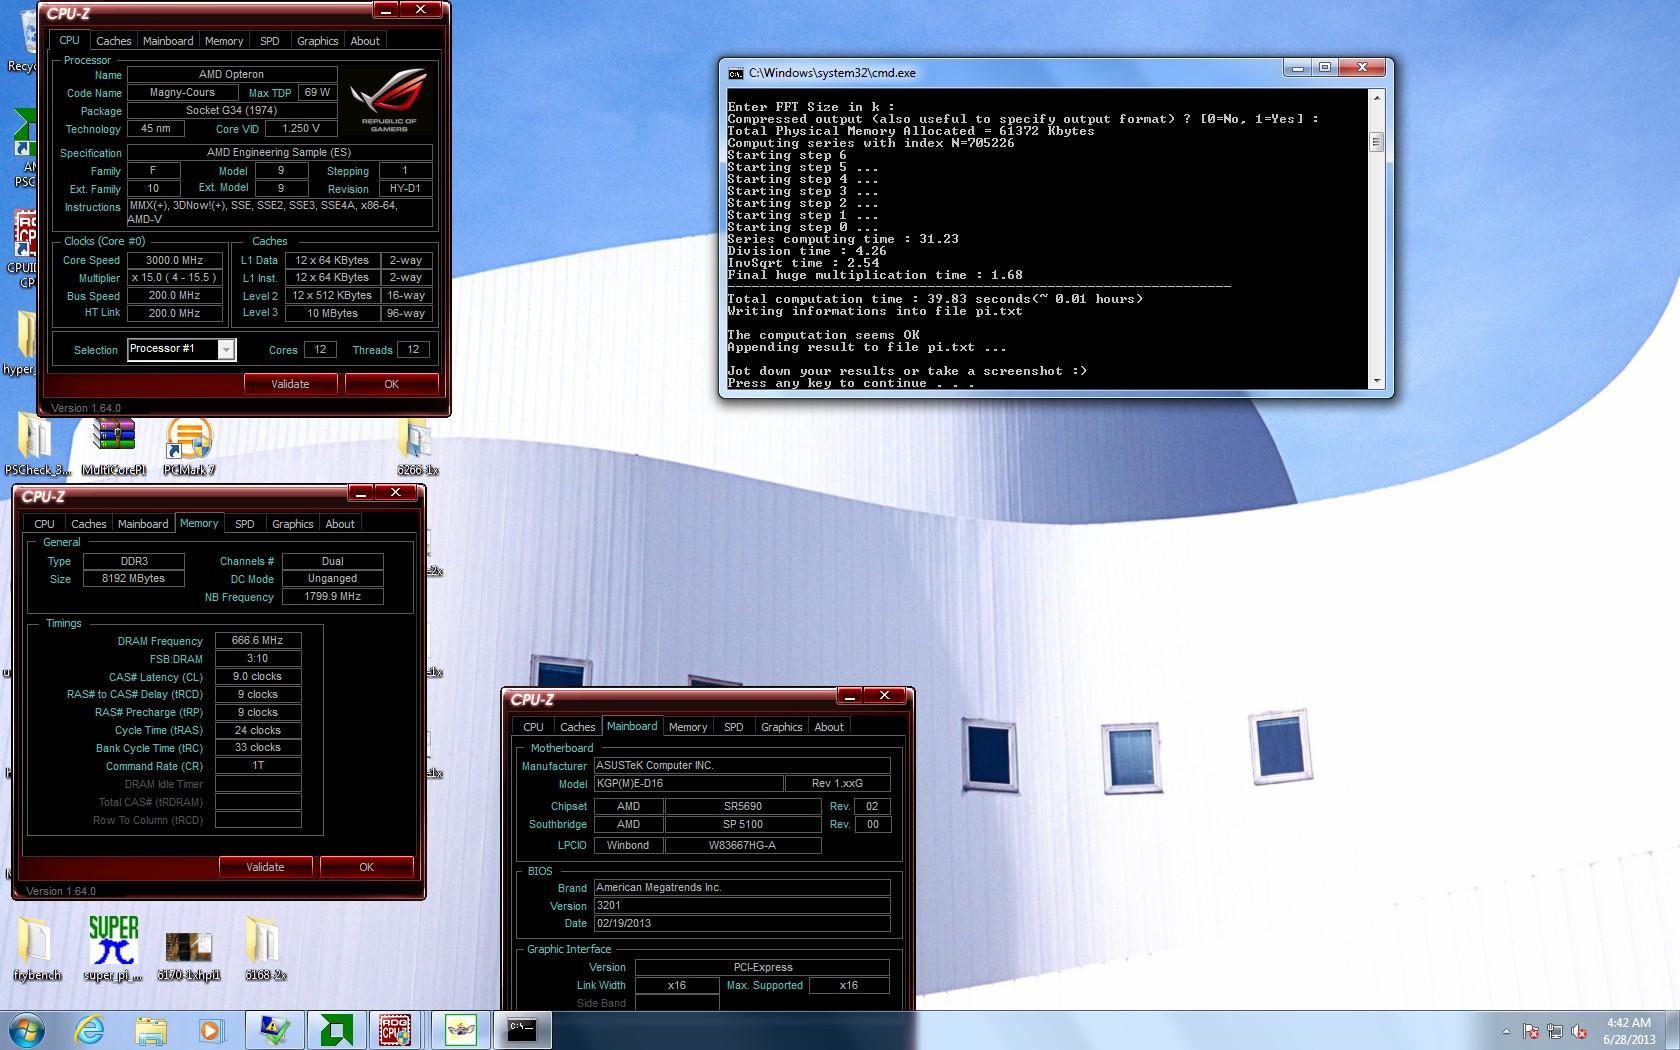This screenshot has height=1050, width=1680.
Task: Click Validate in top CPU-Z window
Action: coord(290,384)
